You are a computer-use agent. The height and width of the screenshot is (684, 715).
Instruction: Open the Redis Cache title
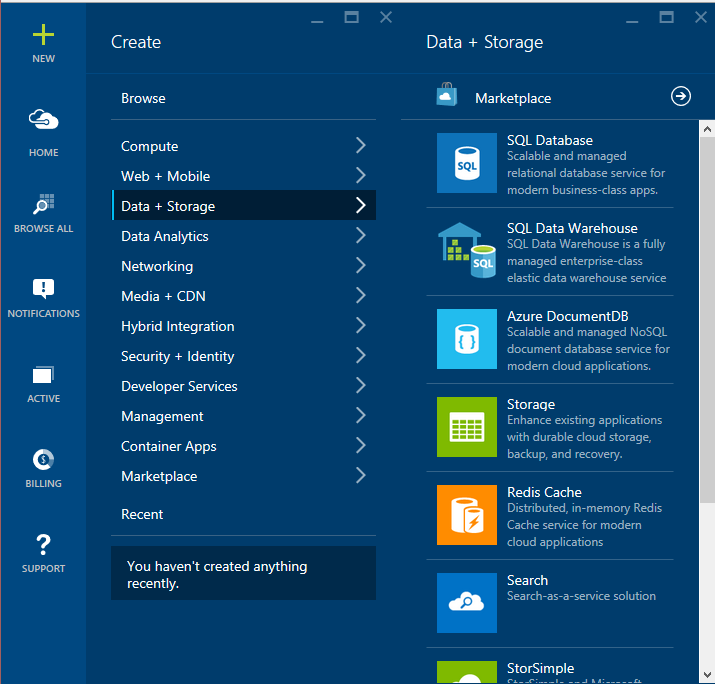click(544, 492)
